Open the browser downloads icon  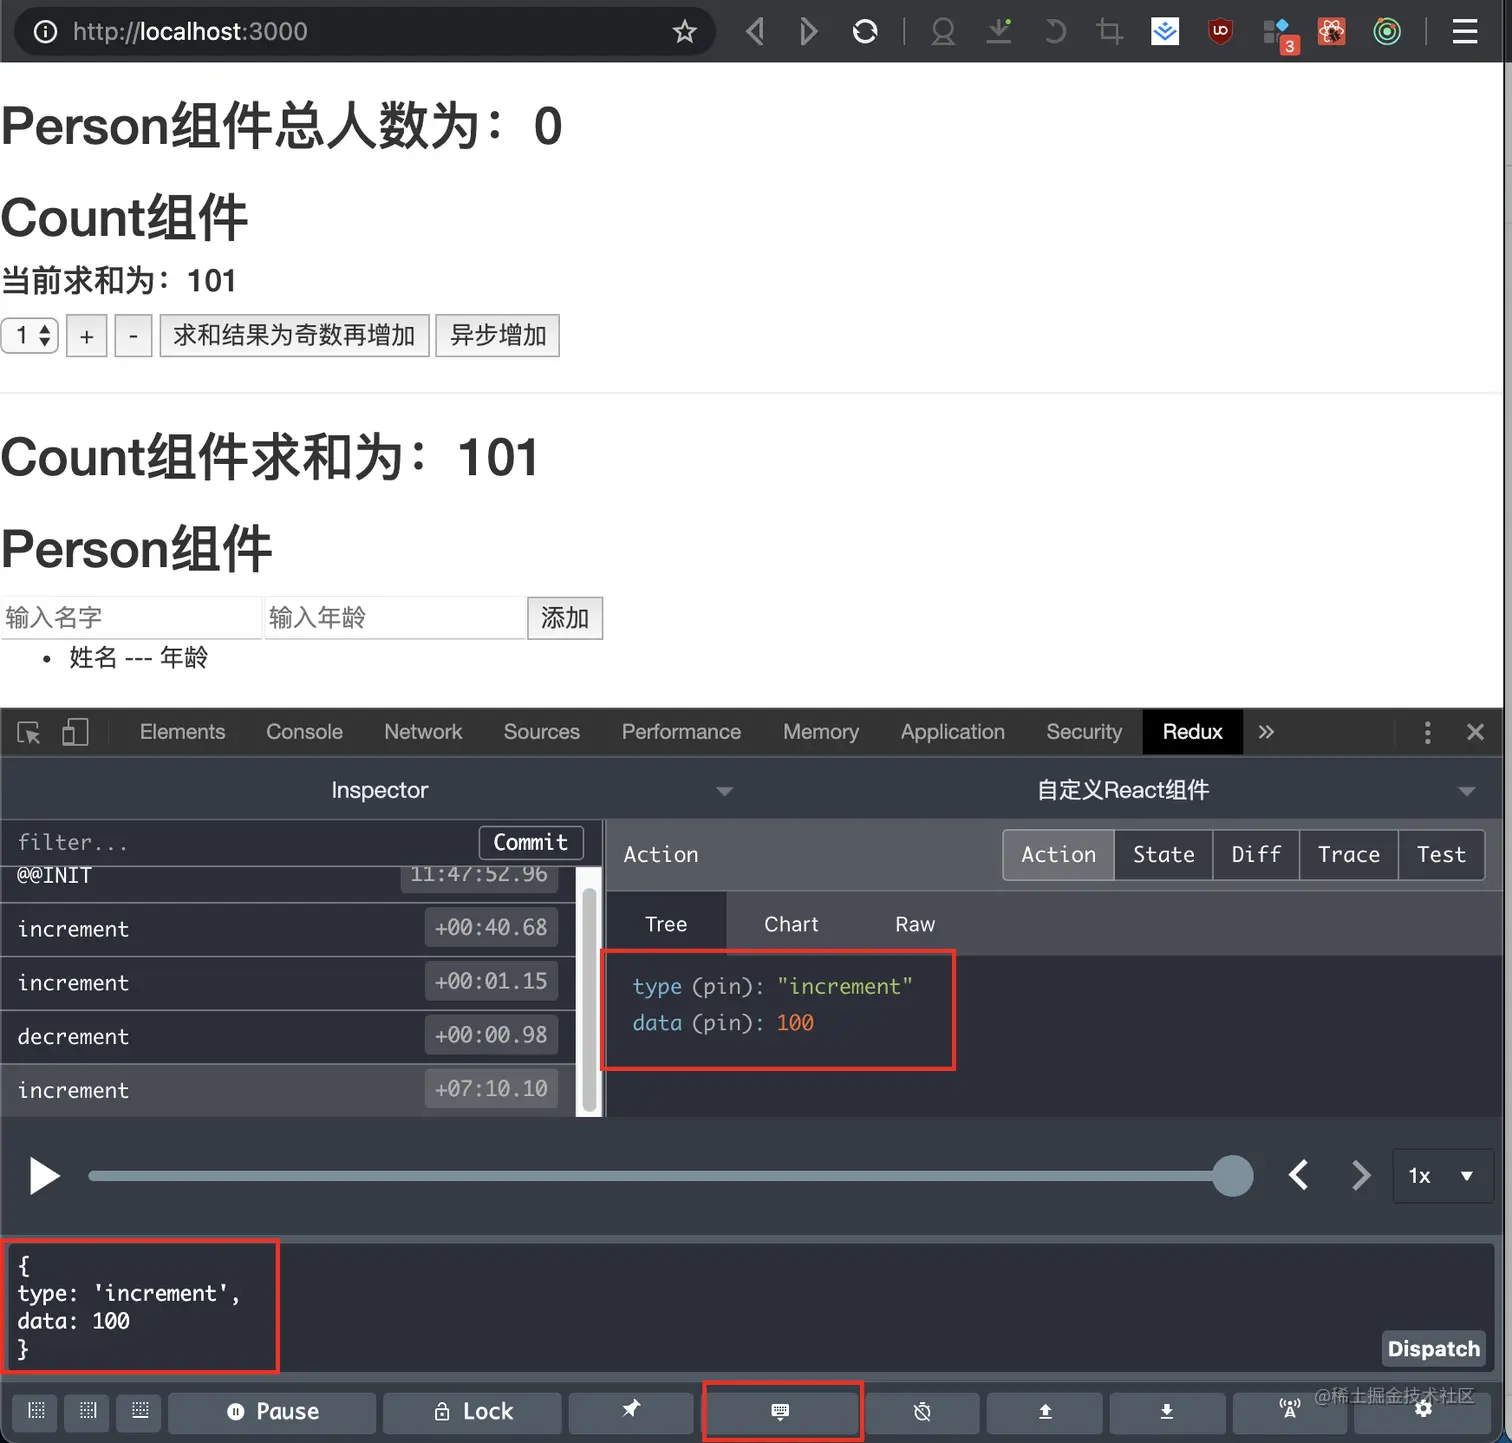coord(999,32)
